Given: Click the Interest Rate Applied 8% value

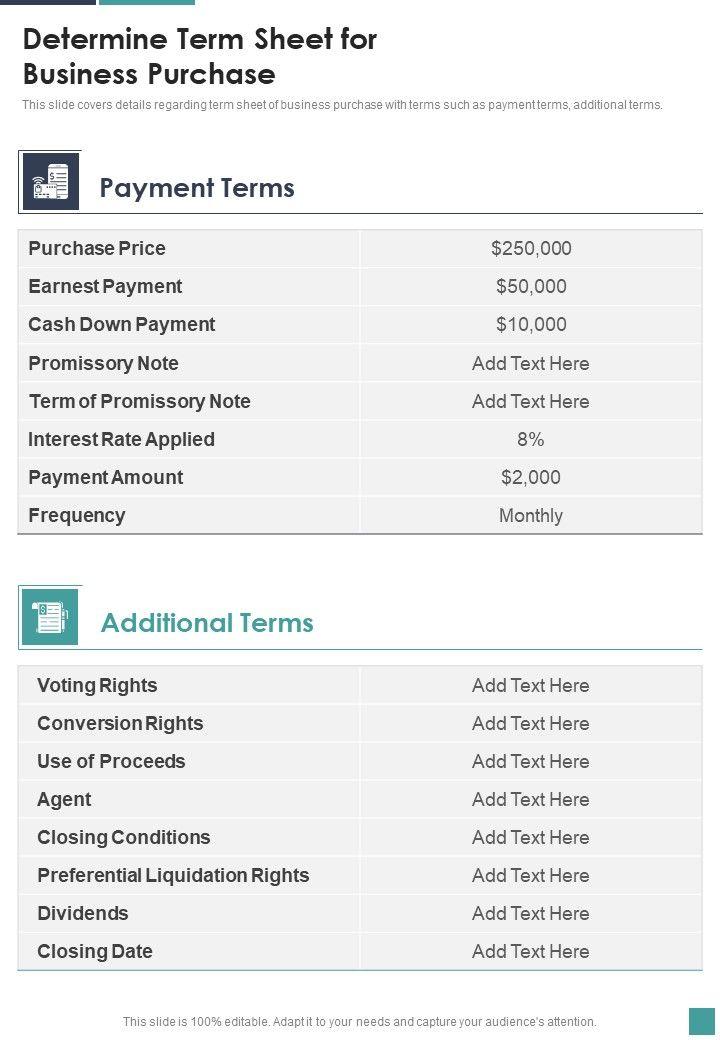Looking at the screenshot, I should coord(531,439).
